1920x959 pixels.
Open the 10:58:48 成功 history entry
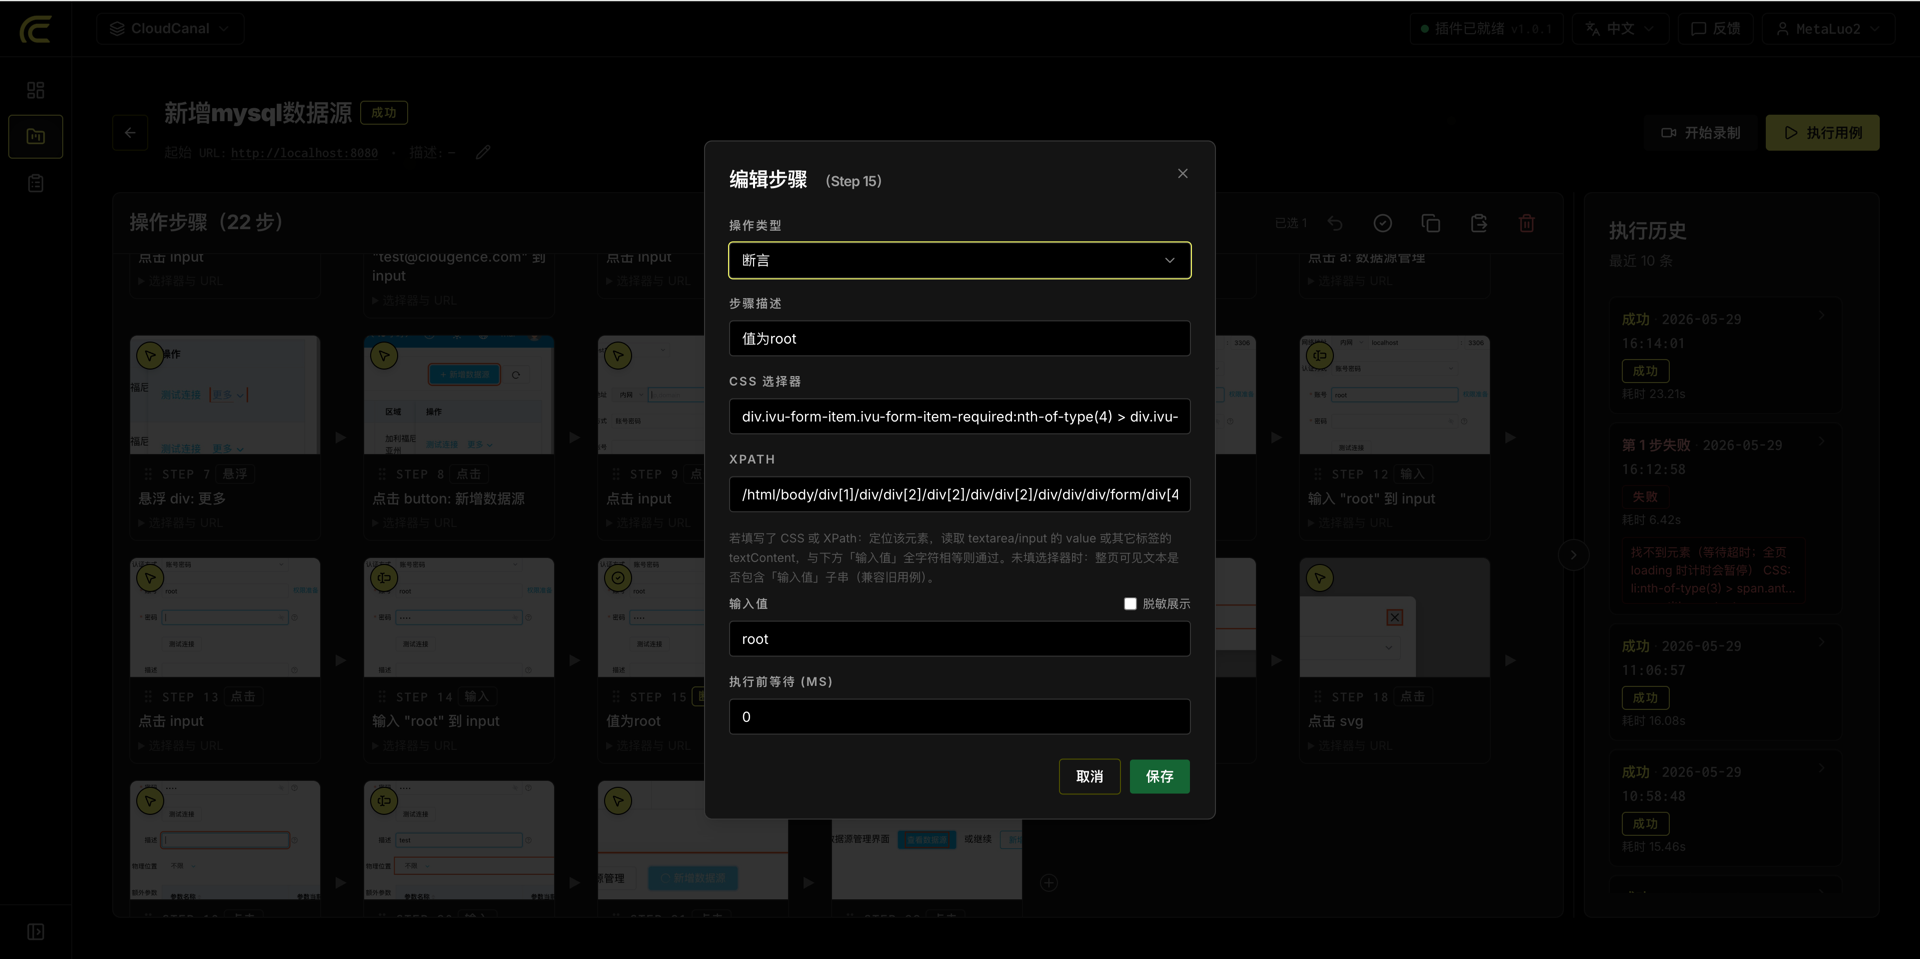(x=1725, y=808)
